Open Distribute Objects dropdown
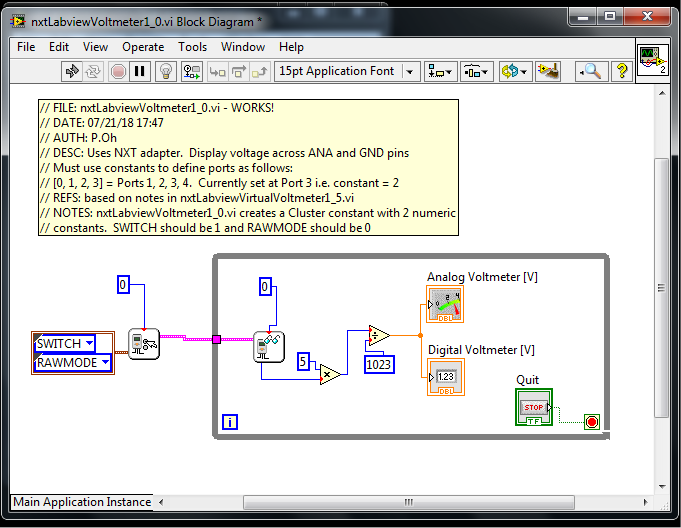681x528 pixels. coord(476,71)
